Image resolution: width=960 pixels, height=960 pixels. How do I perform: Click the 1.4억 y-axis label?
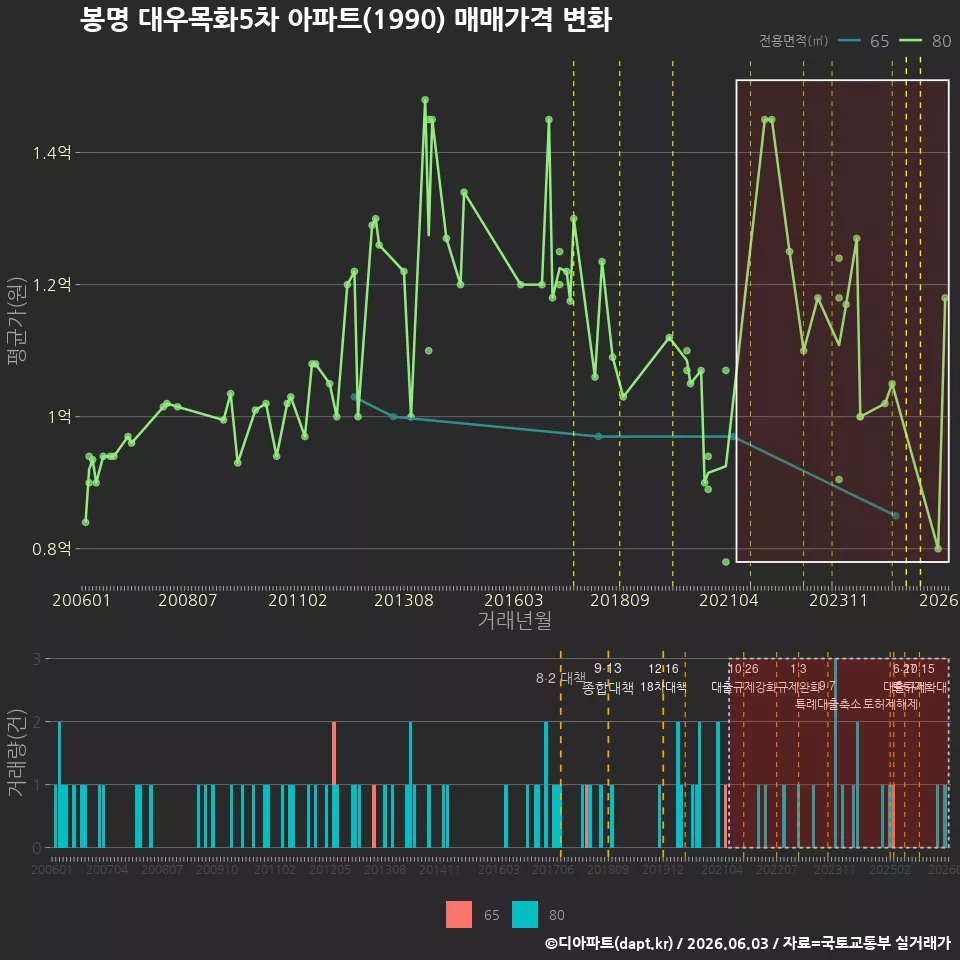[x=52, y=152]
